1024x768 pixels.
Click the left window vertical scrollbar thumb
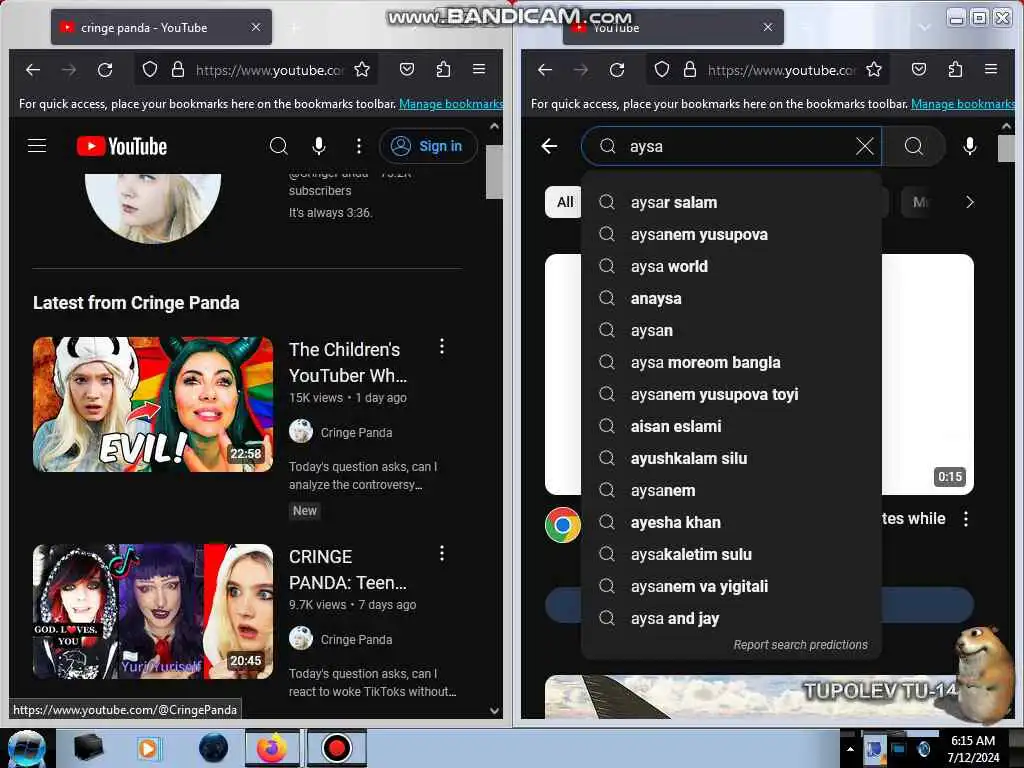coord(494,171)
